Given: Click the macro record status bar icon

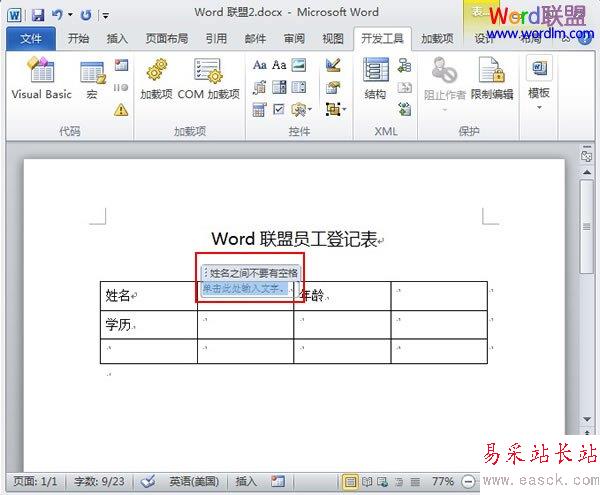Looking at the screenshot, I should pyautogui.click(x=278, y=481).
